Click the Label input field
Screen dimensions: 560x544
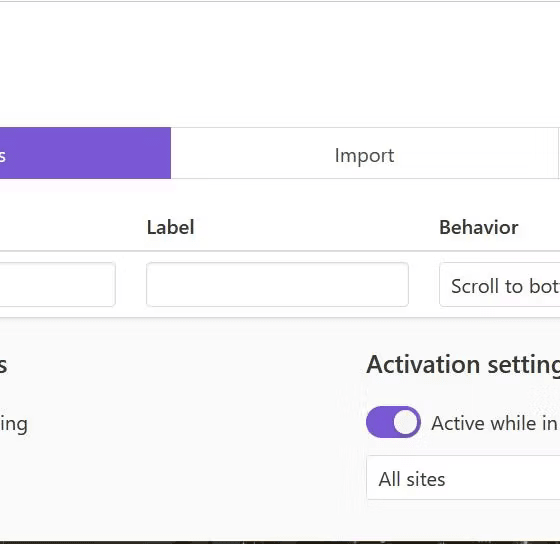point(277,284)
